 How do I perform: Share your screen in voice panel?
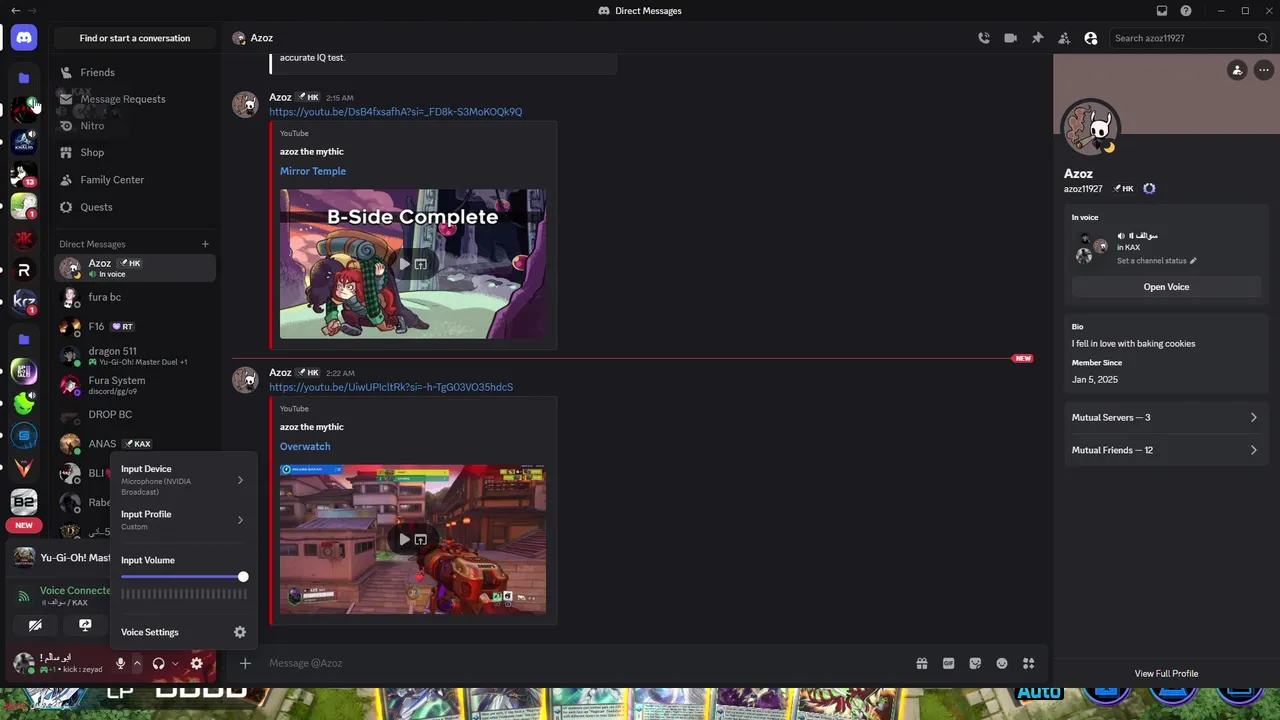click(85, 625)
